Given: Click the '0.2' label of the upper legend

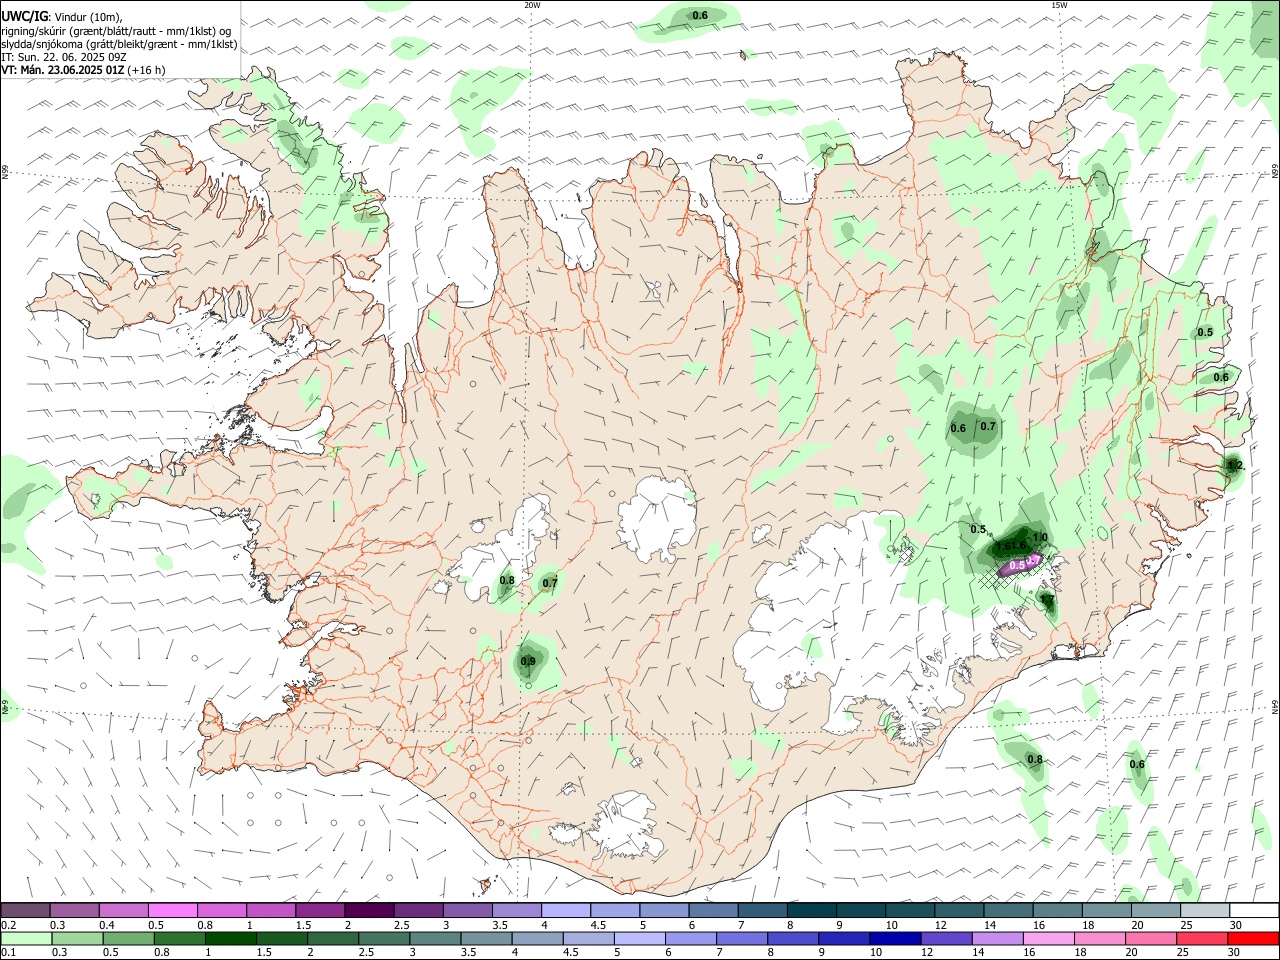Looking at the screenshot, I should point(8,925).
